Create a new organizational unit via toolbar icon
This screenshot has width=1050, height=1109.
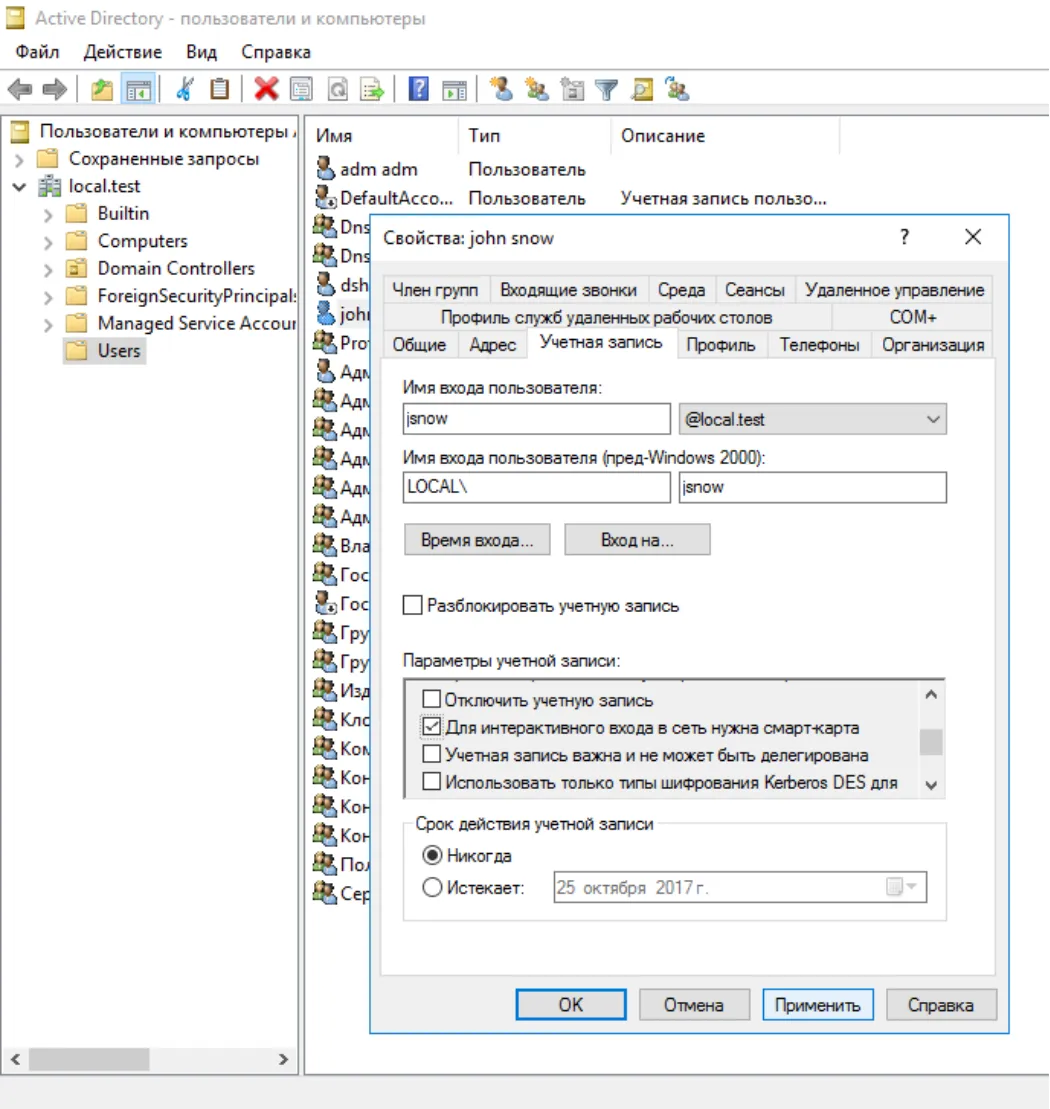(x=572, y=90)
